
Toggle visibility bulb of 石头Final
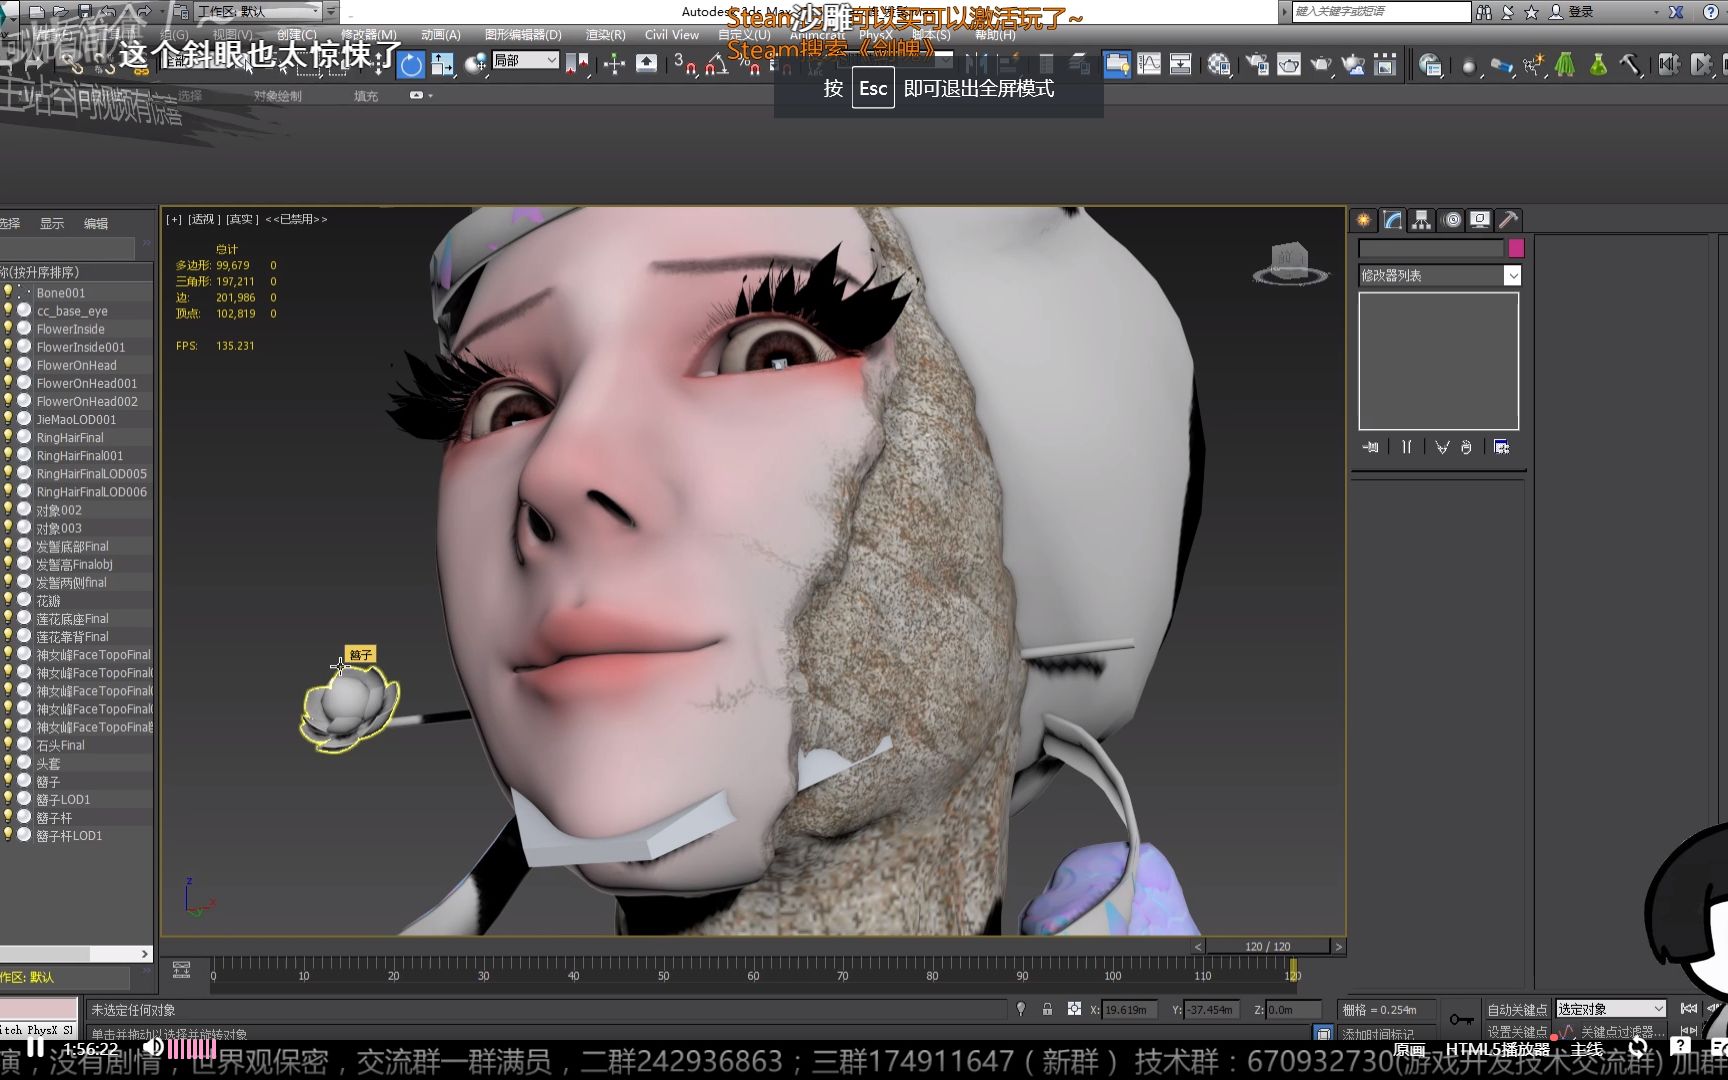[x=8, y=744]
